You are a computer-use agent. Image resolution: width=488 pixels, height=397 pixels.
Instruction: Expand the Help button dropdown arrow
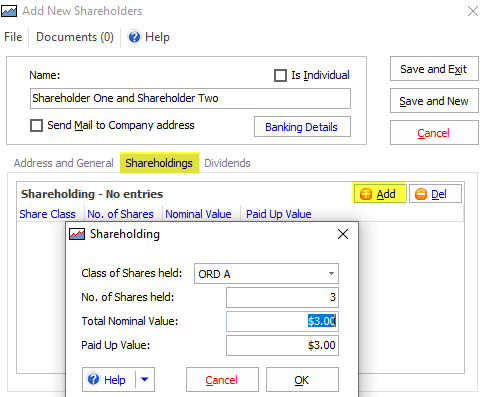tap(145, 379)
